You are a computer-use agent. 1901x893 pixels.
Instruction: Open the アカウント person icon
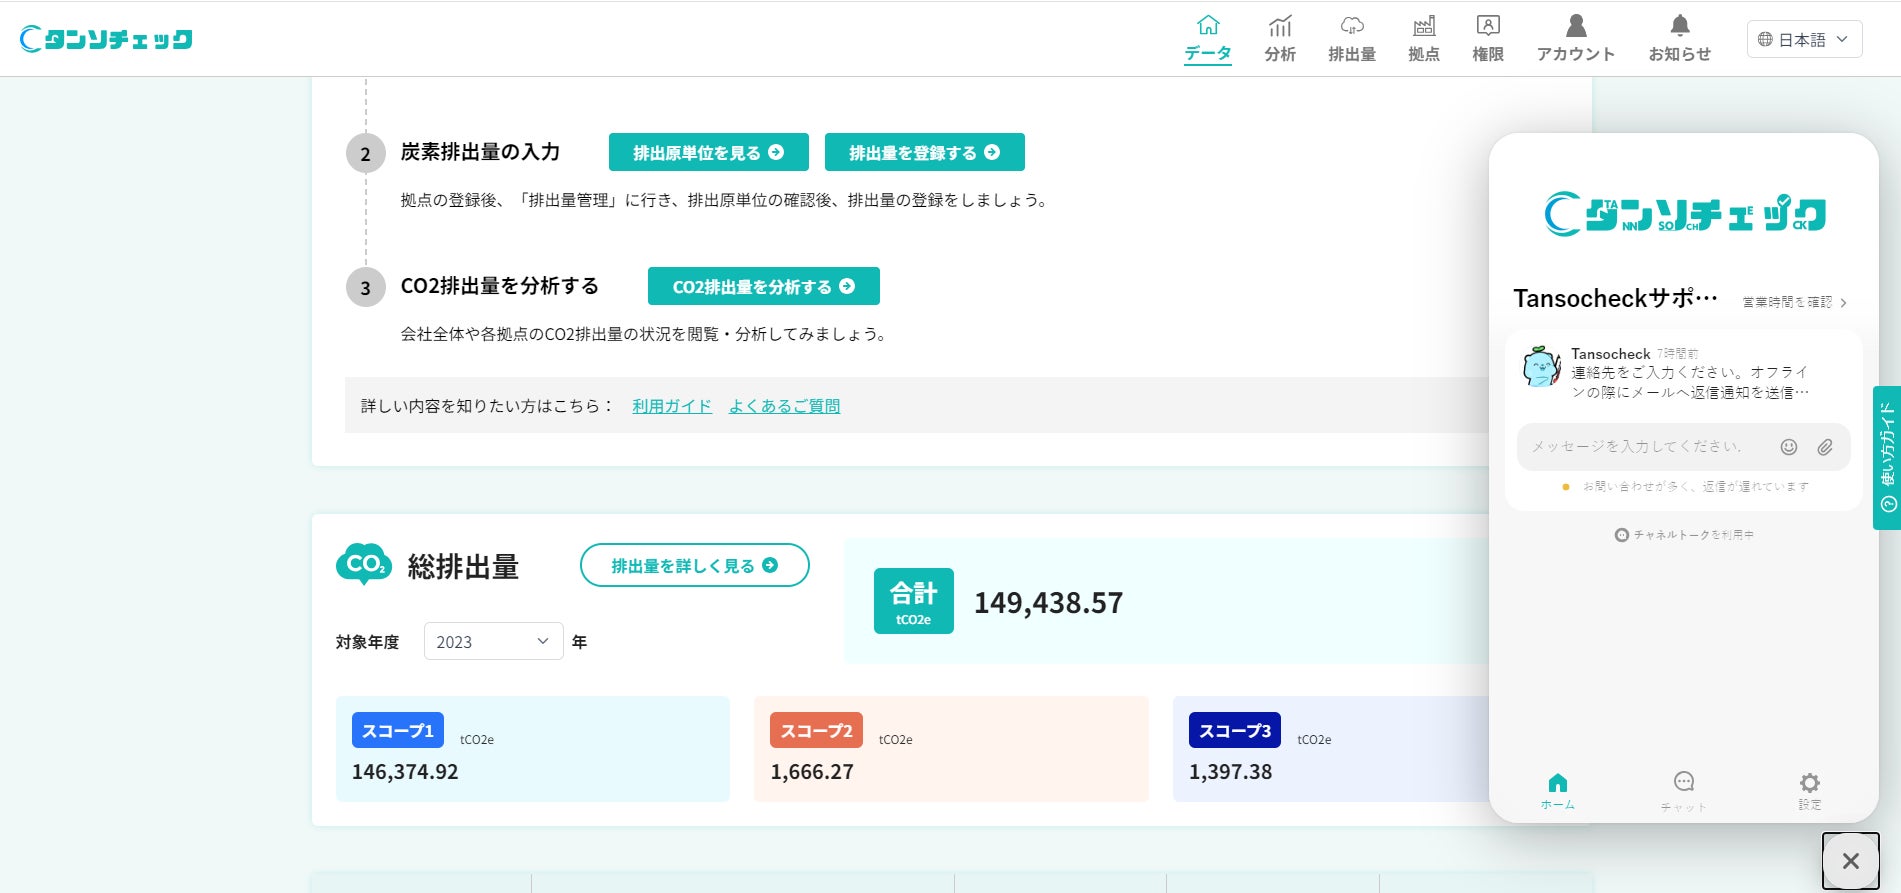pos(1576,25)
